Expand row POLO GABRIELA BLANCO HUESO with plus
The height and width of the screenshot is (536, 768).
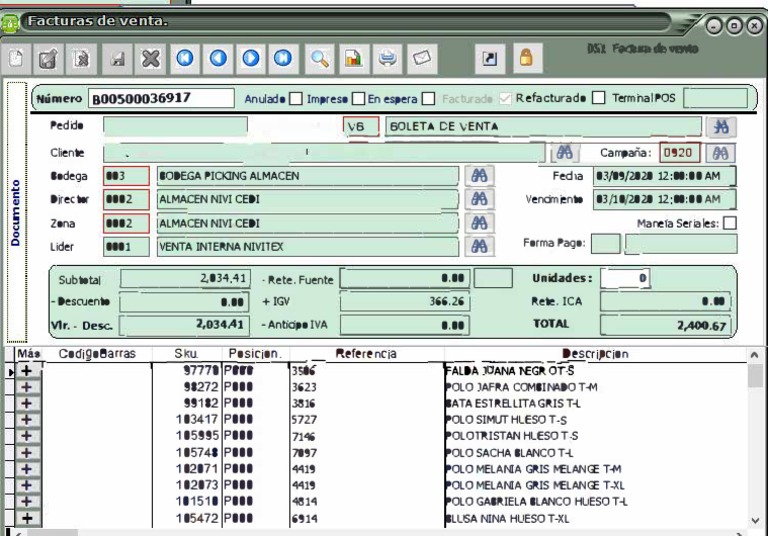click(x=27, y=502)
